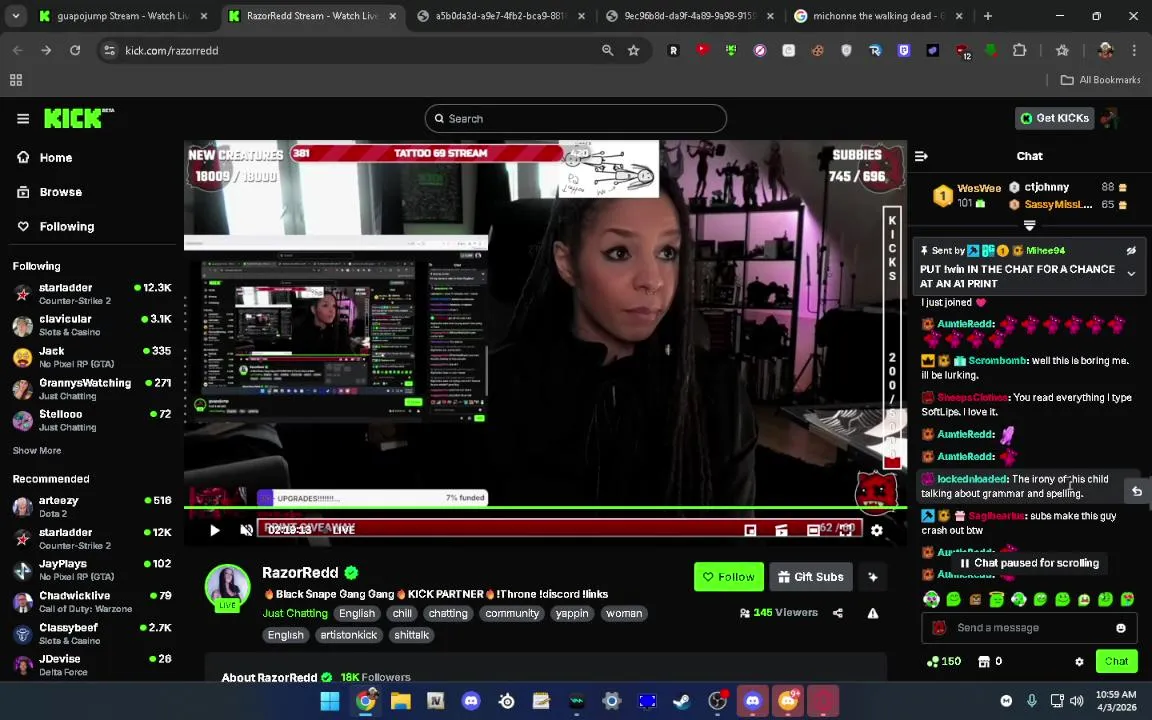Send message with the green Chat button

pos(1116,661)
